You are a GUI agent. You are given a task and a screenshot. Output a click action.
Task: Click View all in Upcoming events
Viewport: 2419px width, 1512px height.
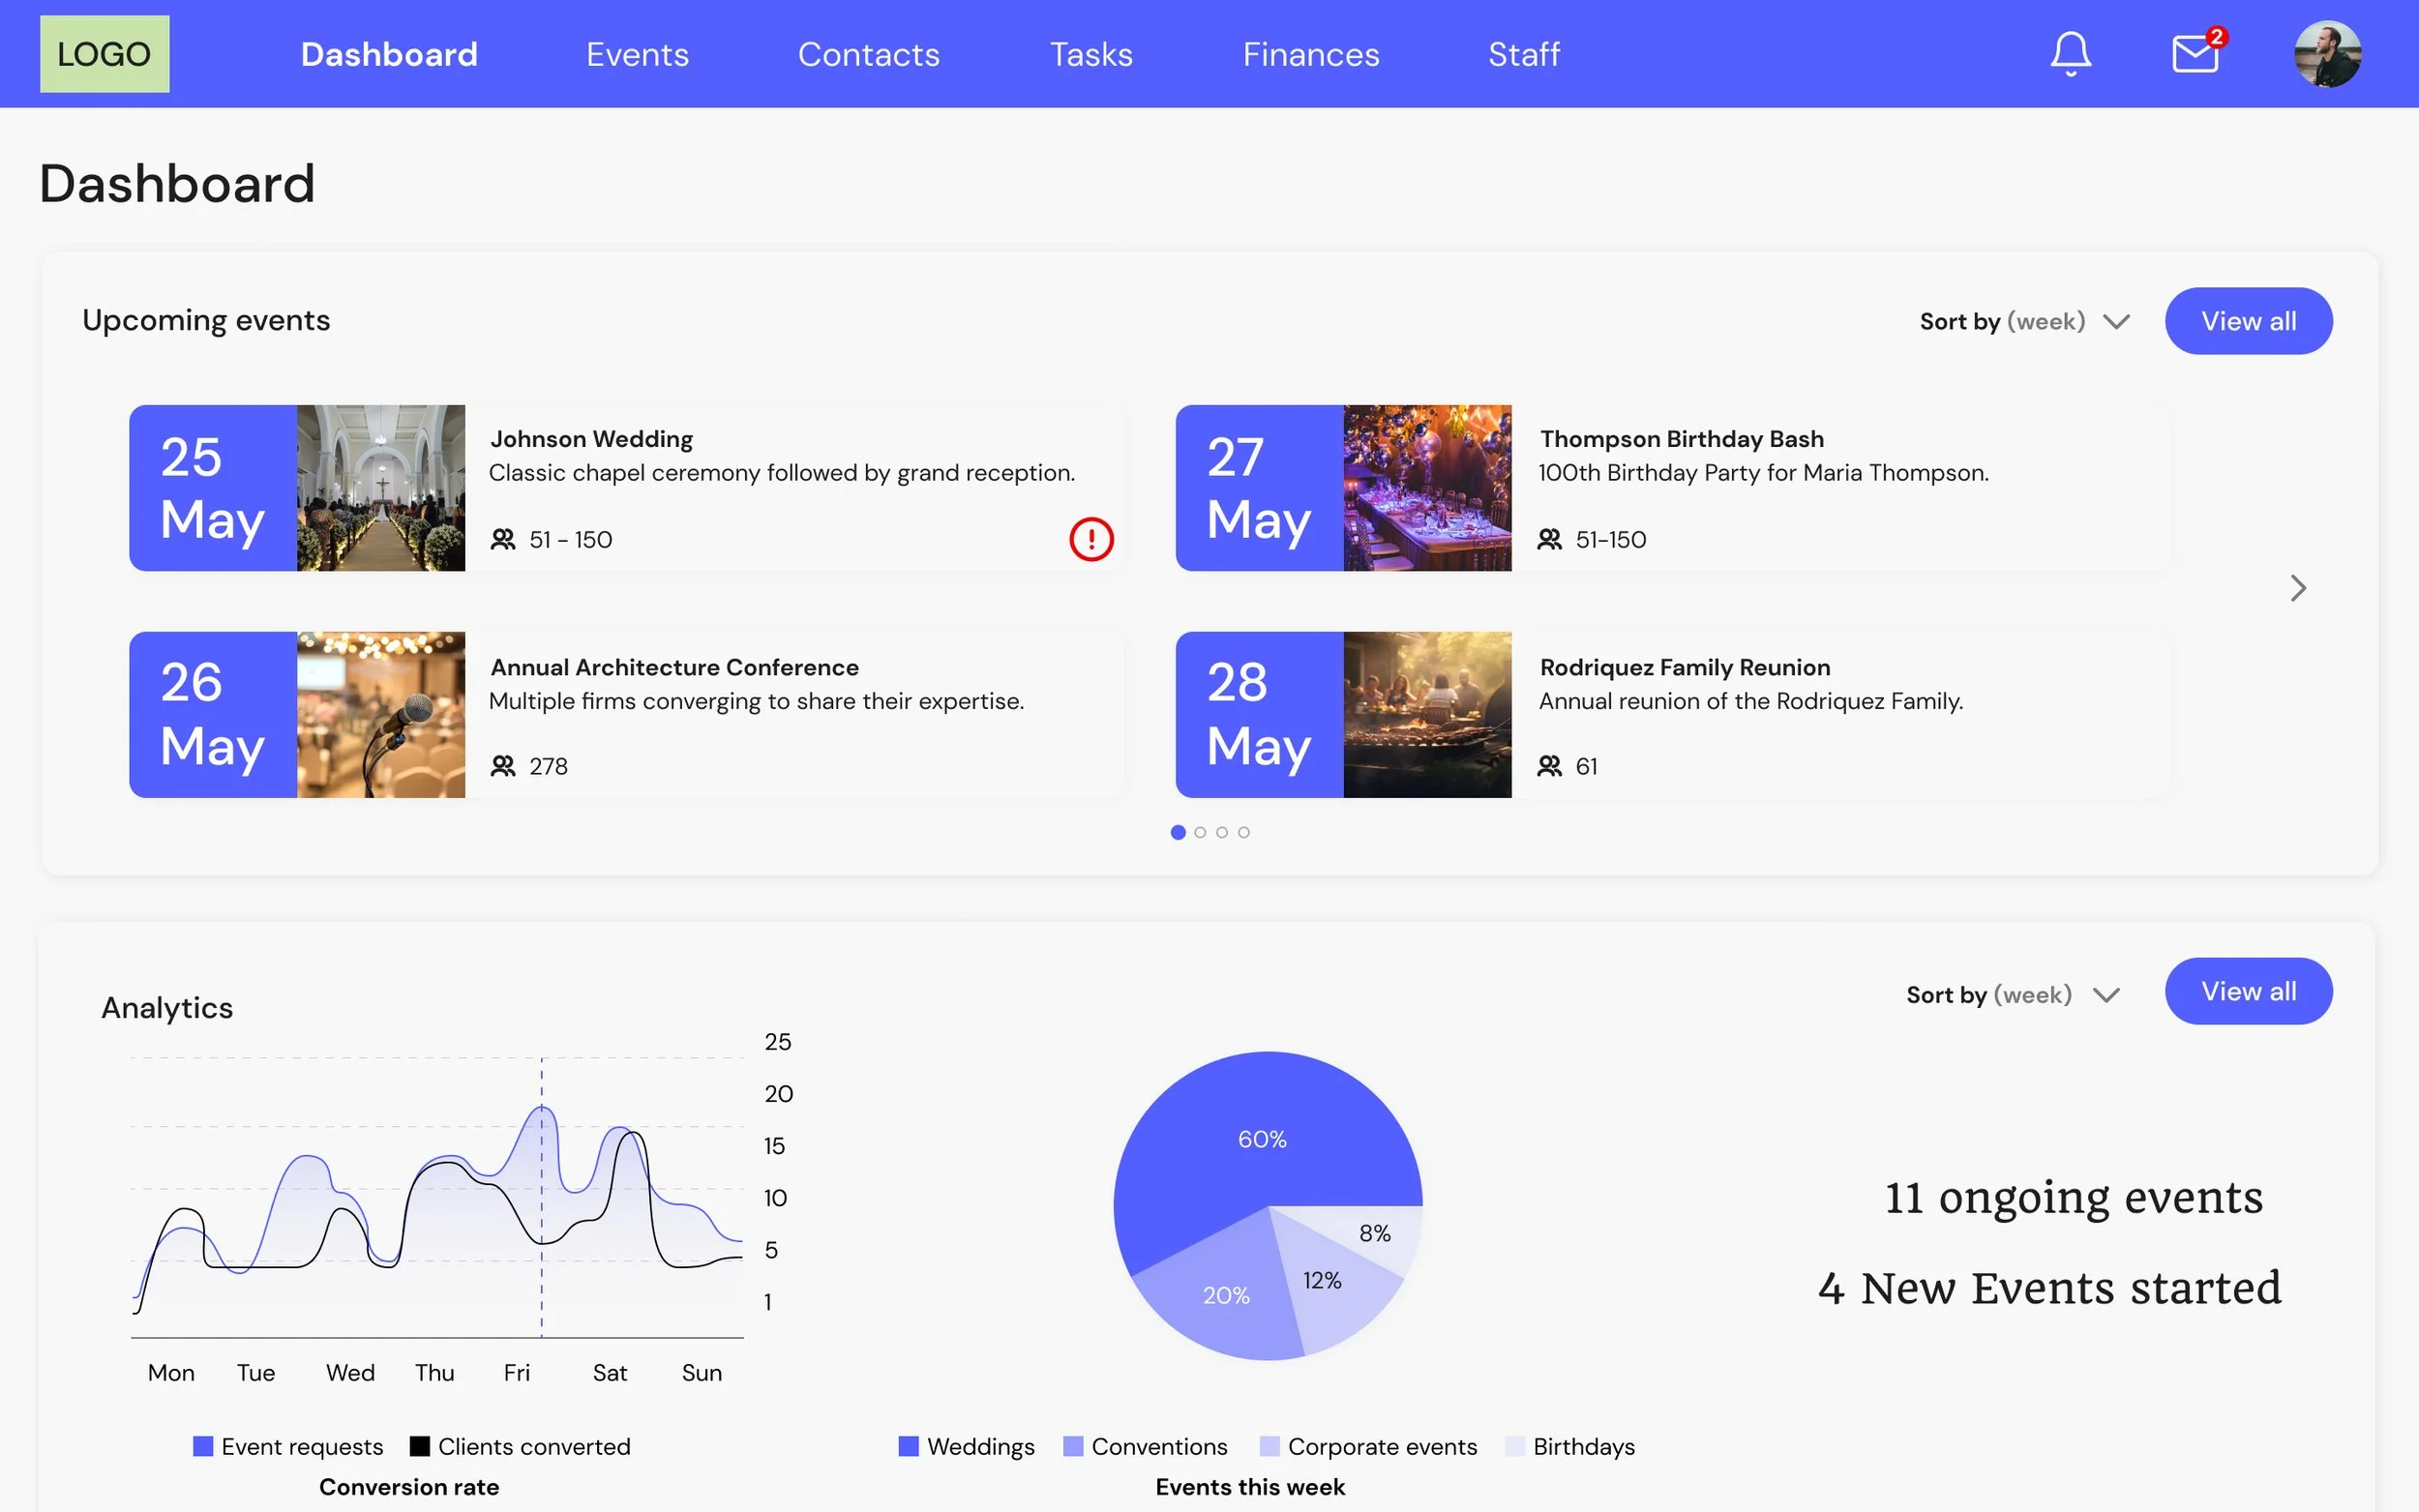(x=2248, y=321)
